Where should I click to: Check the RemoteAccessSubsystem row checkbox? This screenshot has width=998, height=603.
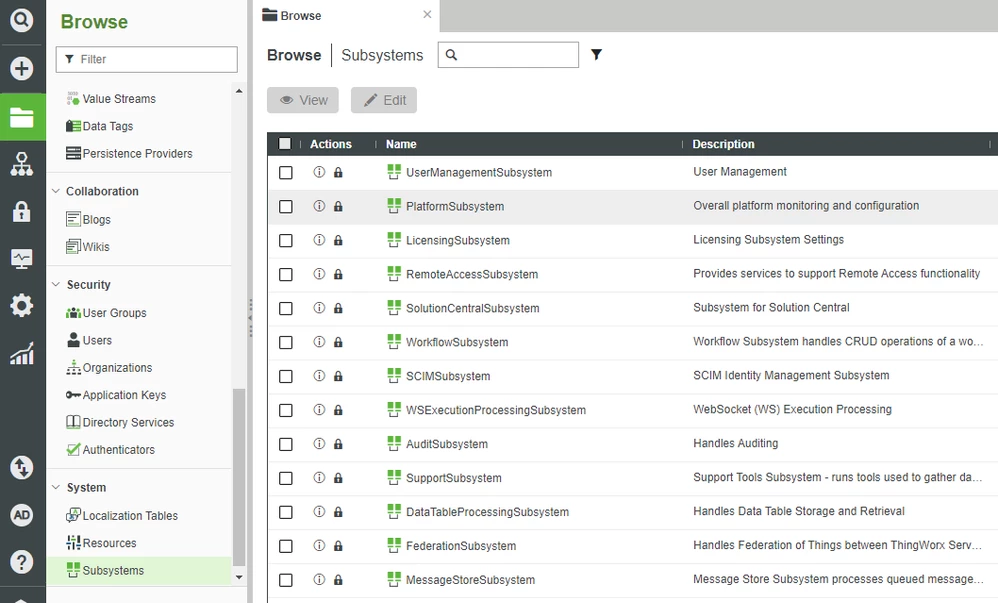[x=286, y=274]
